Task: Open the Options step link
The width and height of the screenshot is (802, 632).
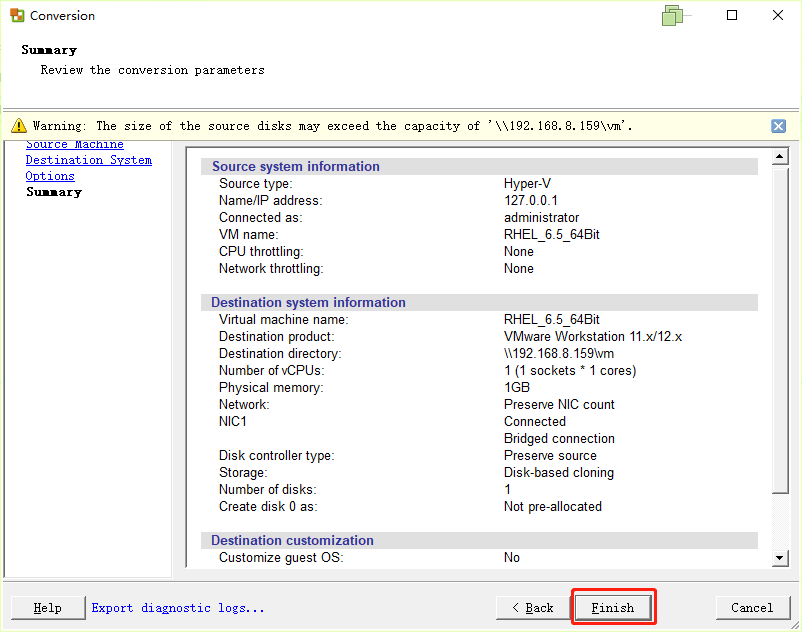Action: click(x=50, y=176)
